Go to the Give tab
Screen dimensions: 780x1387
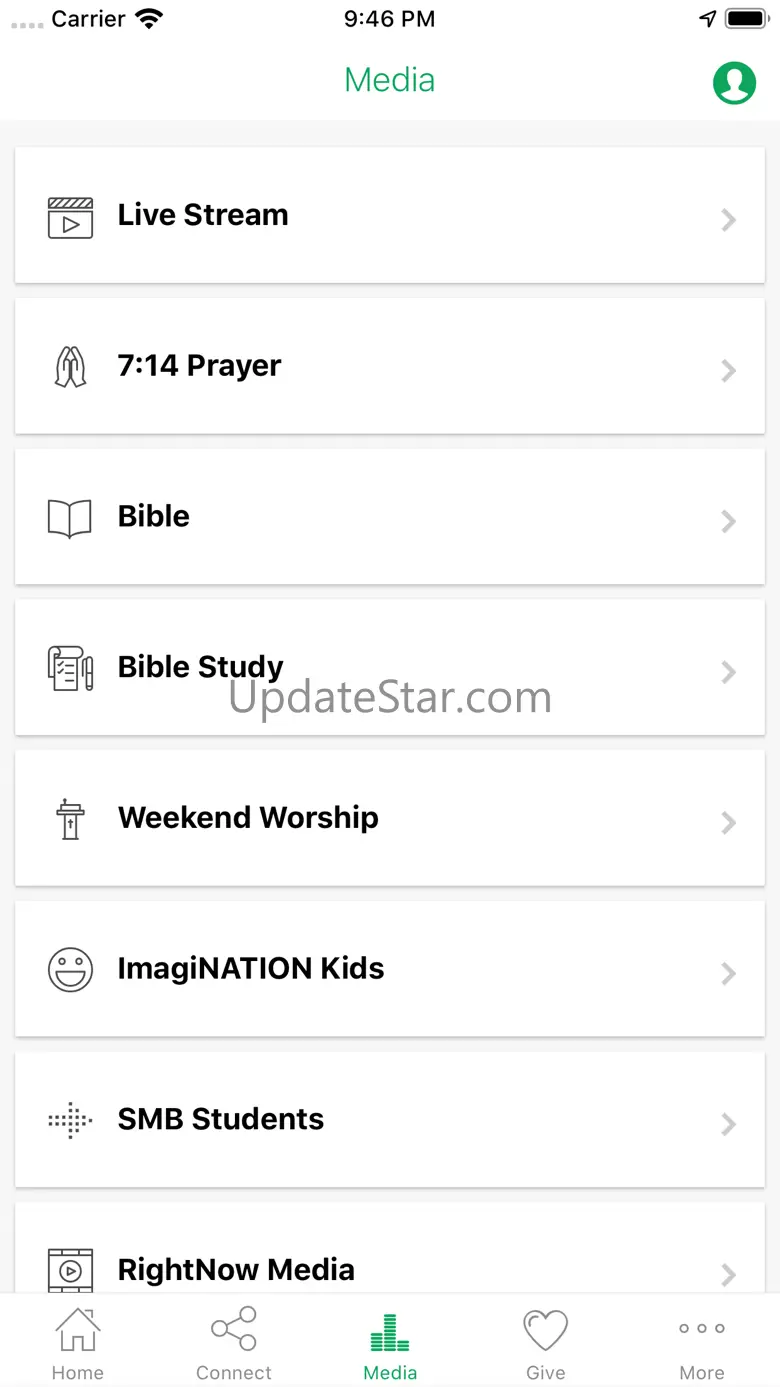[x=546, y=1344]
